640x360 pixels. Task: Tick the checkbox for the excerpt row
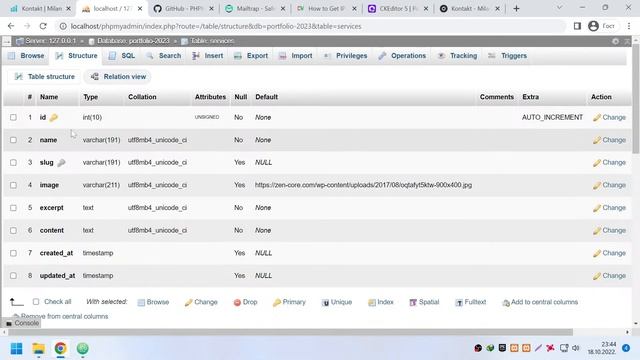click(x=13, y=208)
